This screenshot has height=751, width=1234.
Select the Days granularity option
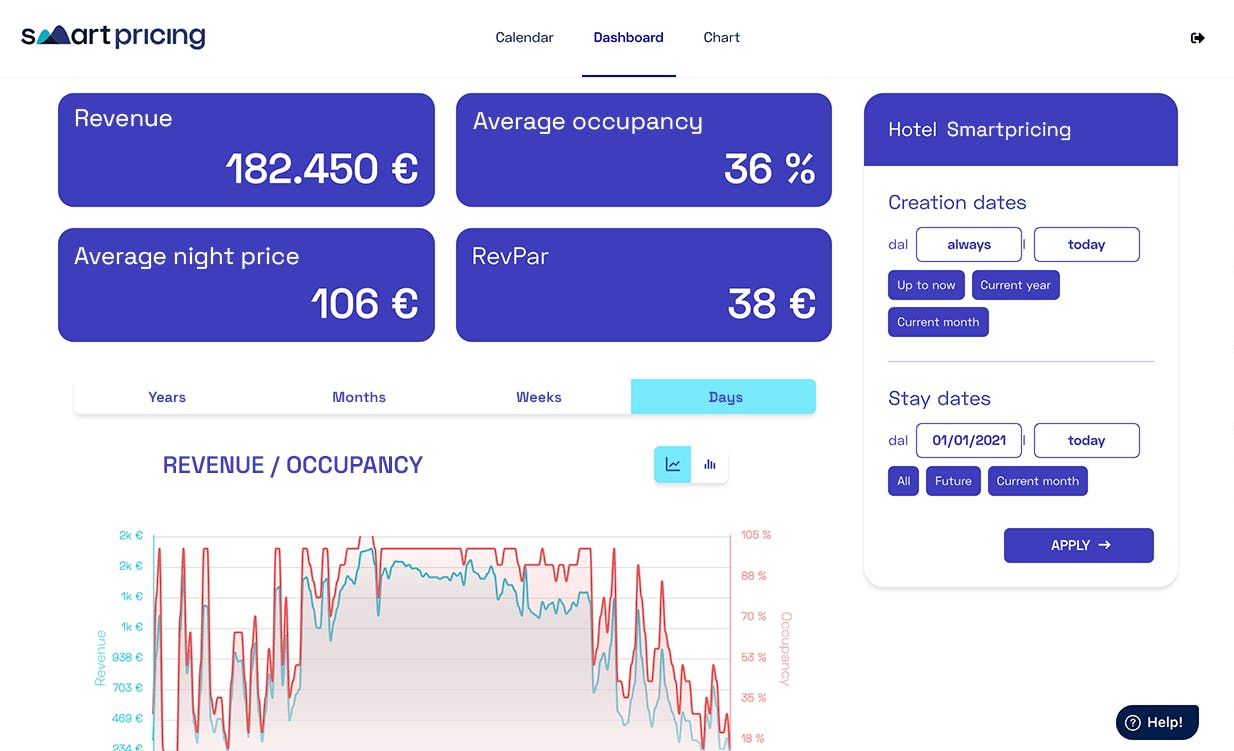[x=723, y=396]
